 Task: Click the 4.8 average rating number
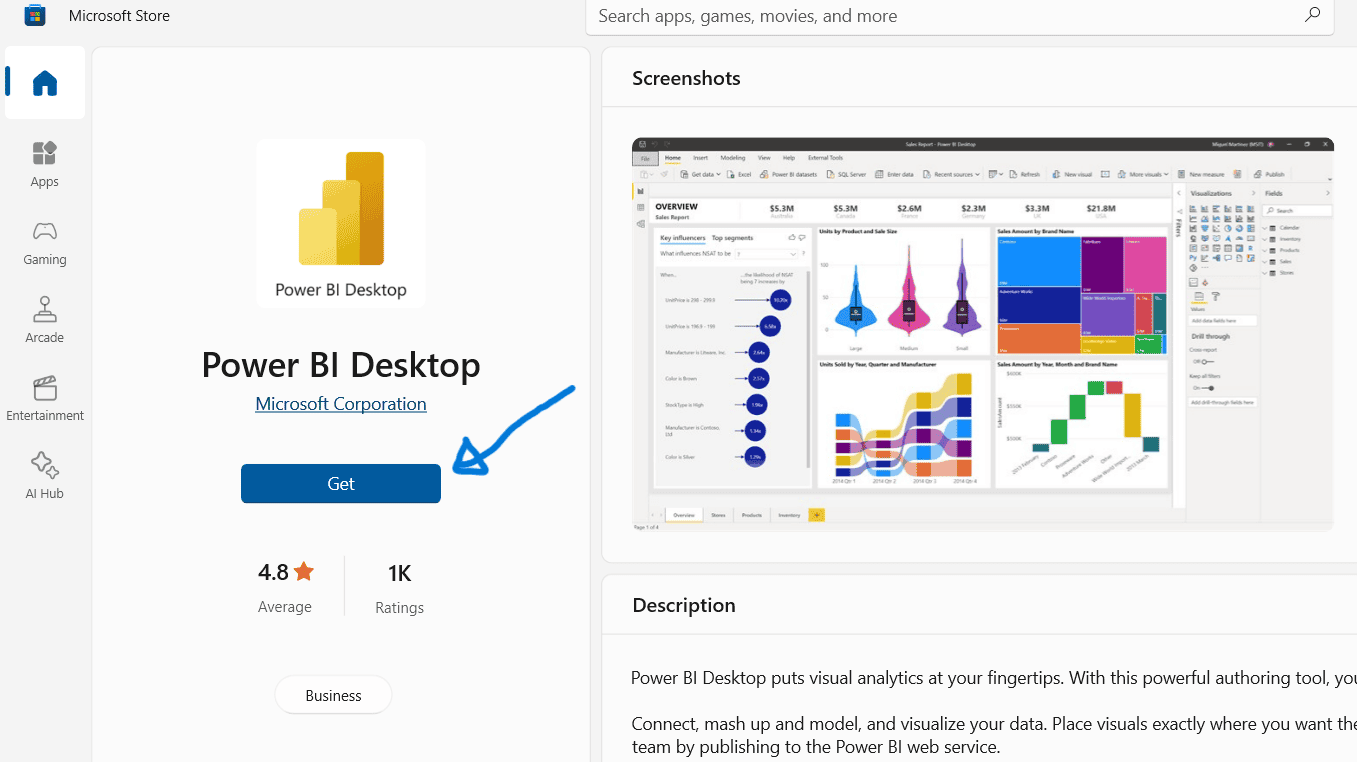pos(273,572)
